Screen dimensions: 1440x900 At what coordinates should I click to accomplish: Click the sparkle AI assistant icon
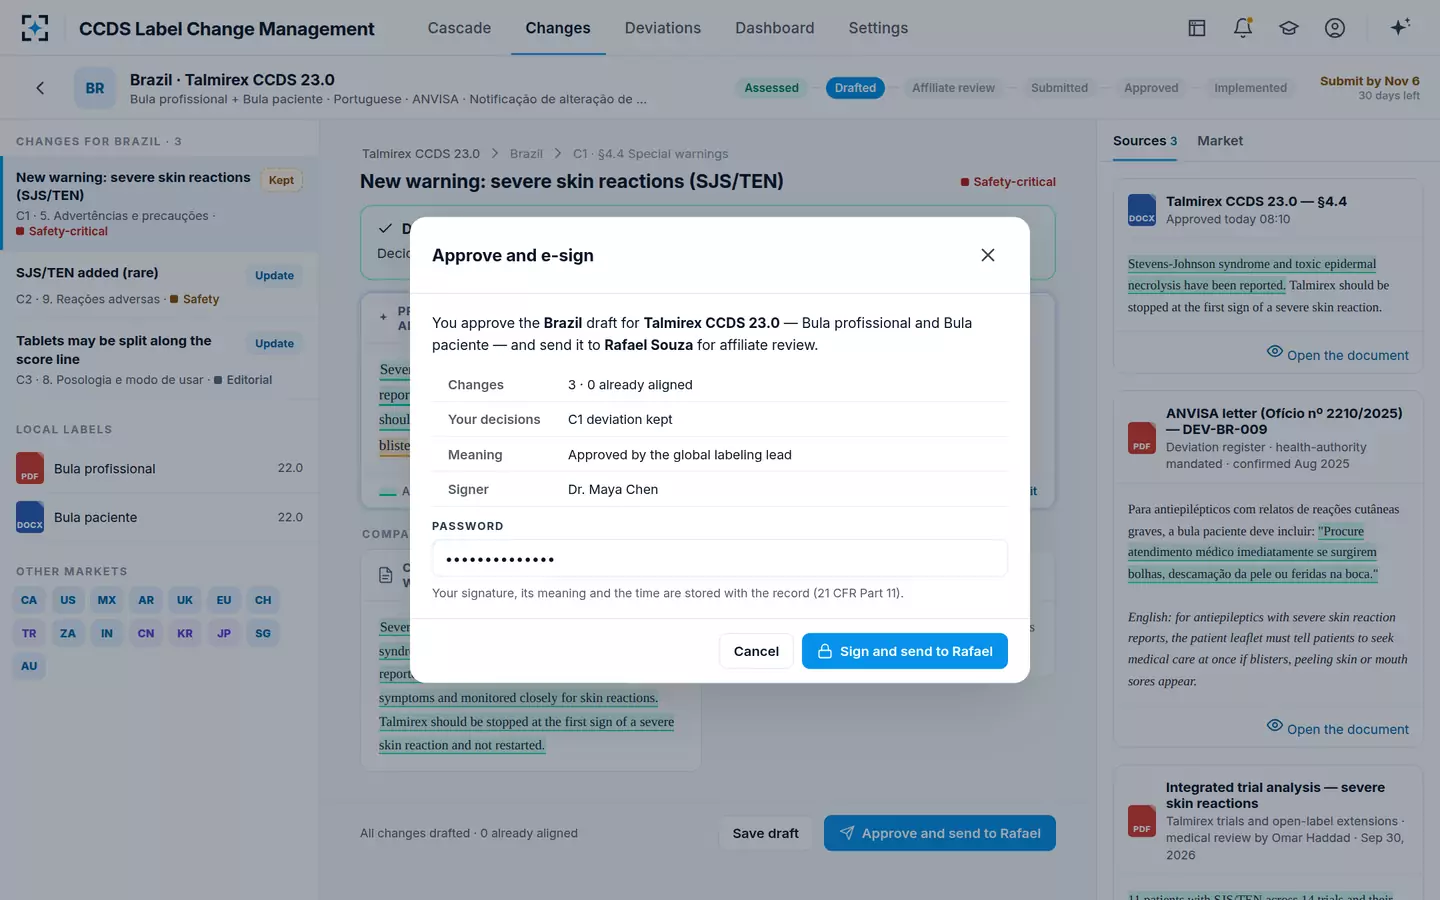pos(1400,27)
